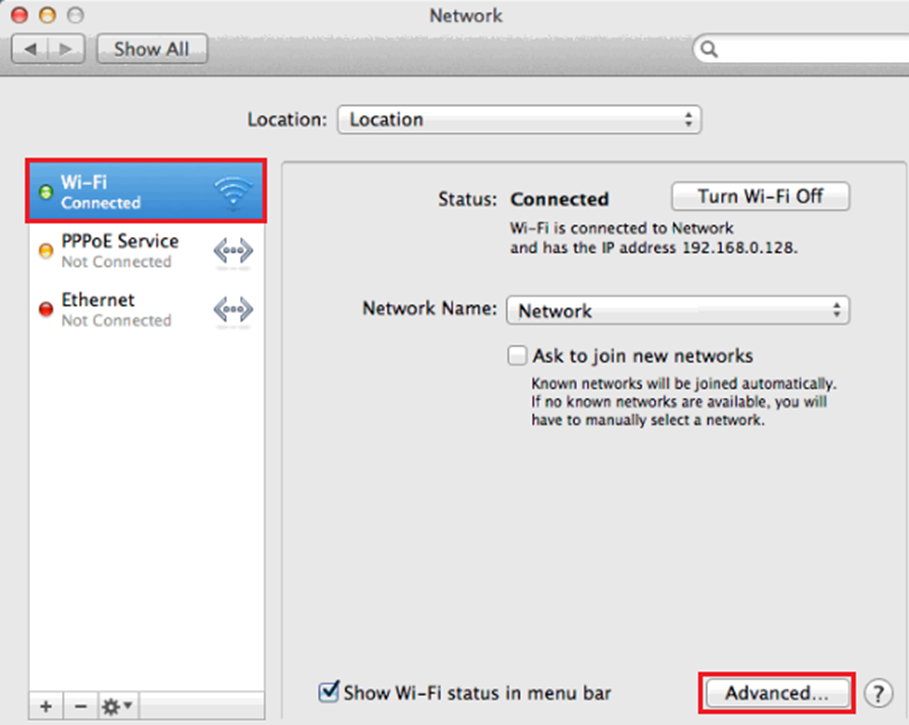Click the Ethernet connection arrows icon
Screen dimensions: 909x725
pos(233,310)
